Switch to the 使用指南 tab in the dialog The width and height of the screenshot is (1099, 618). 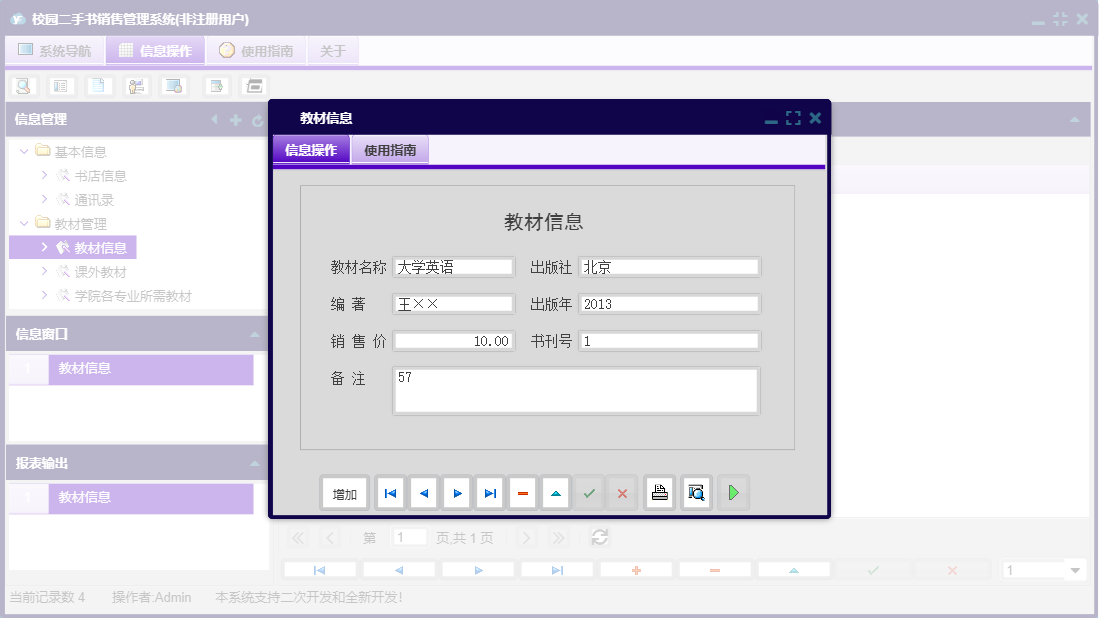tap(390, 147)
